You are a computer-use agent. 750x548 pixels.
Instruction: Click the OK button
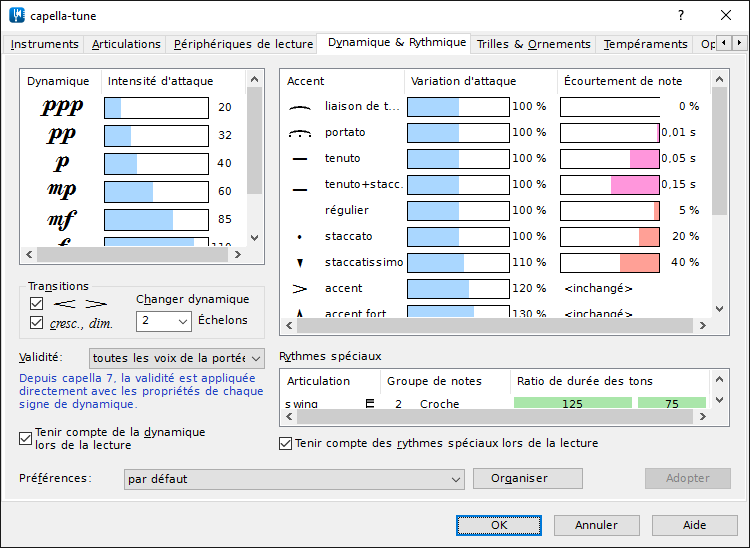point(499,525)
